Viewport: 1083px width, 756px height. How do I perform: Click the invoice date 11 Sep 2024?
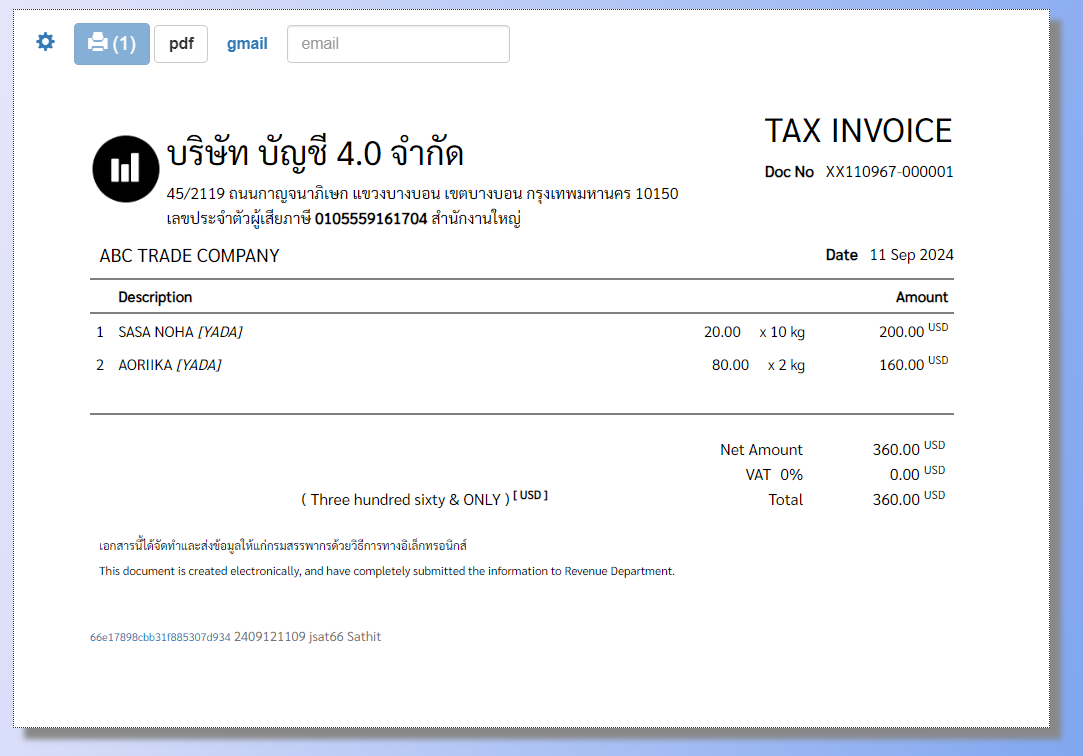[x=911, y=255]
